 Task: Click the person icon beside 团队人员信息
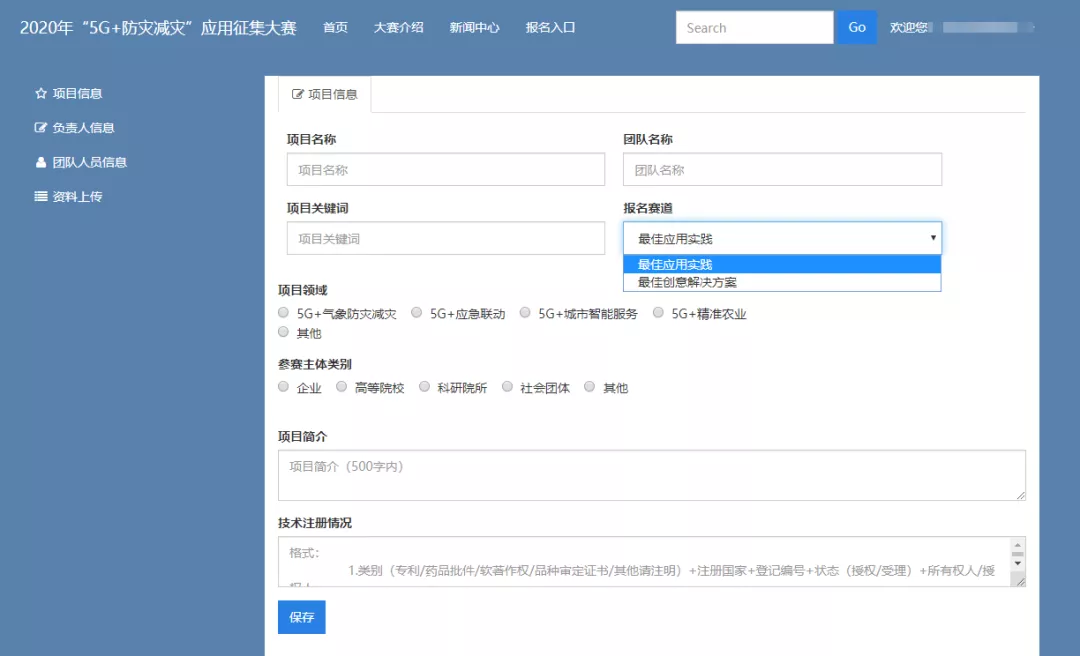point(41,162)
